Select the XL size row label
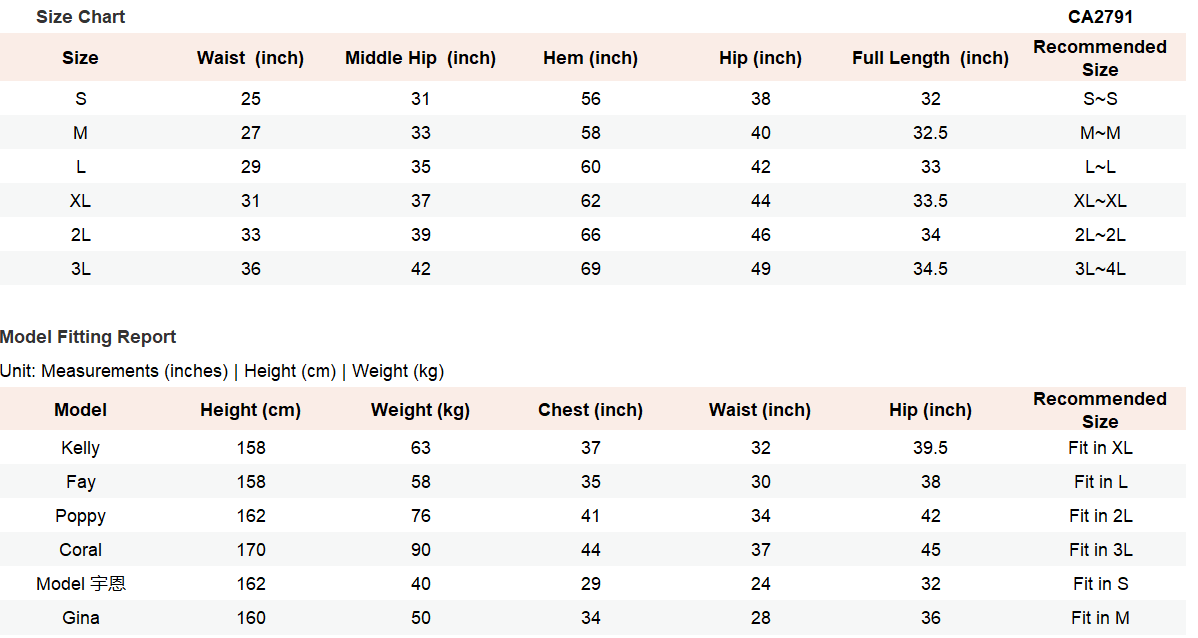 pos(81,201)
